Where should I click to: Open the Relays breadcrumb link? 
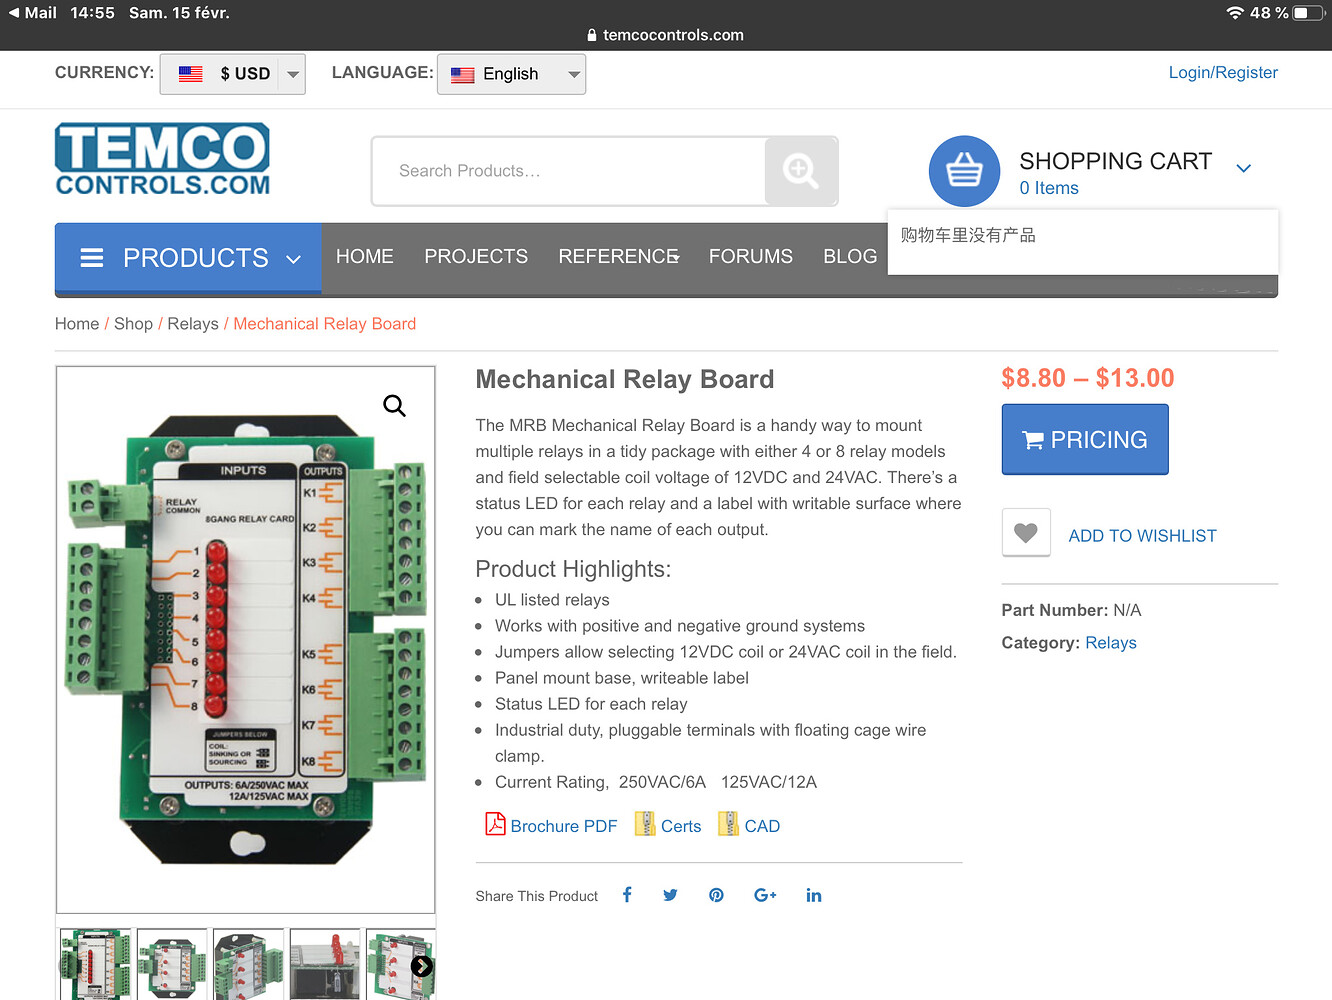[193, 323]
